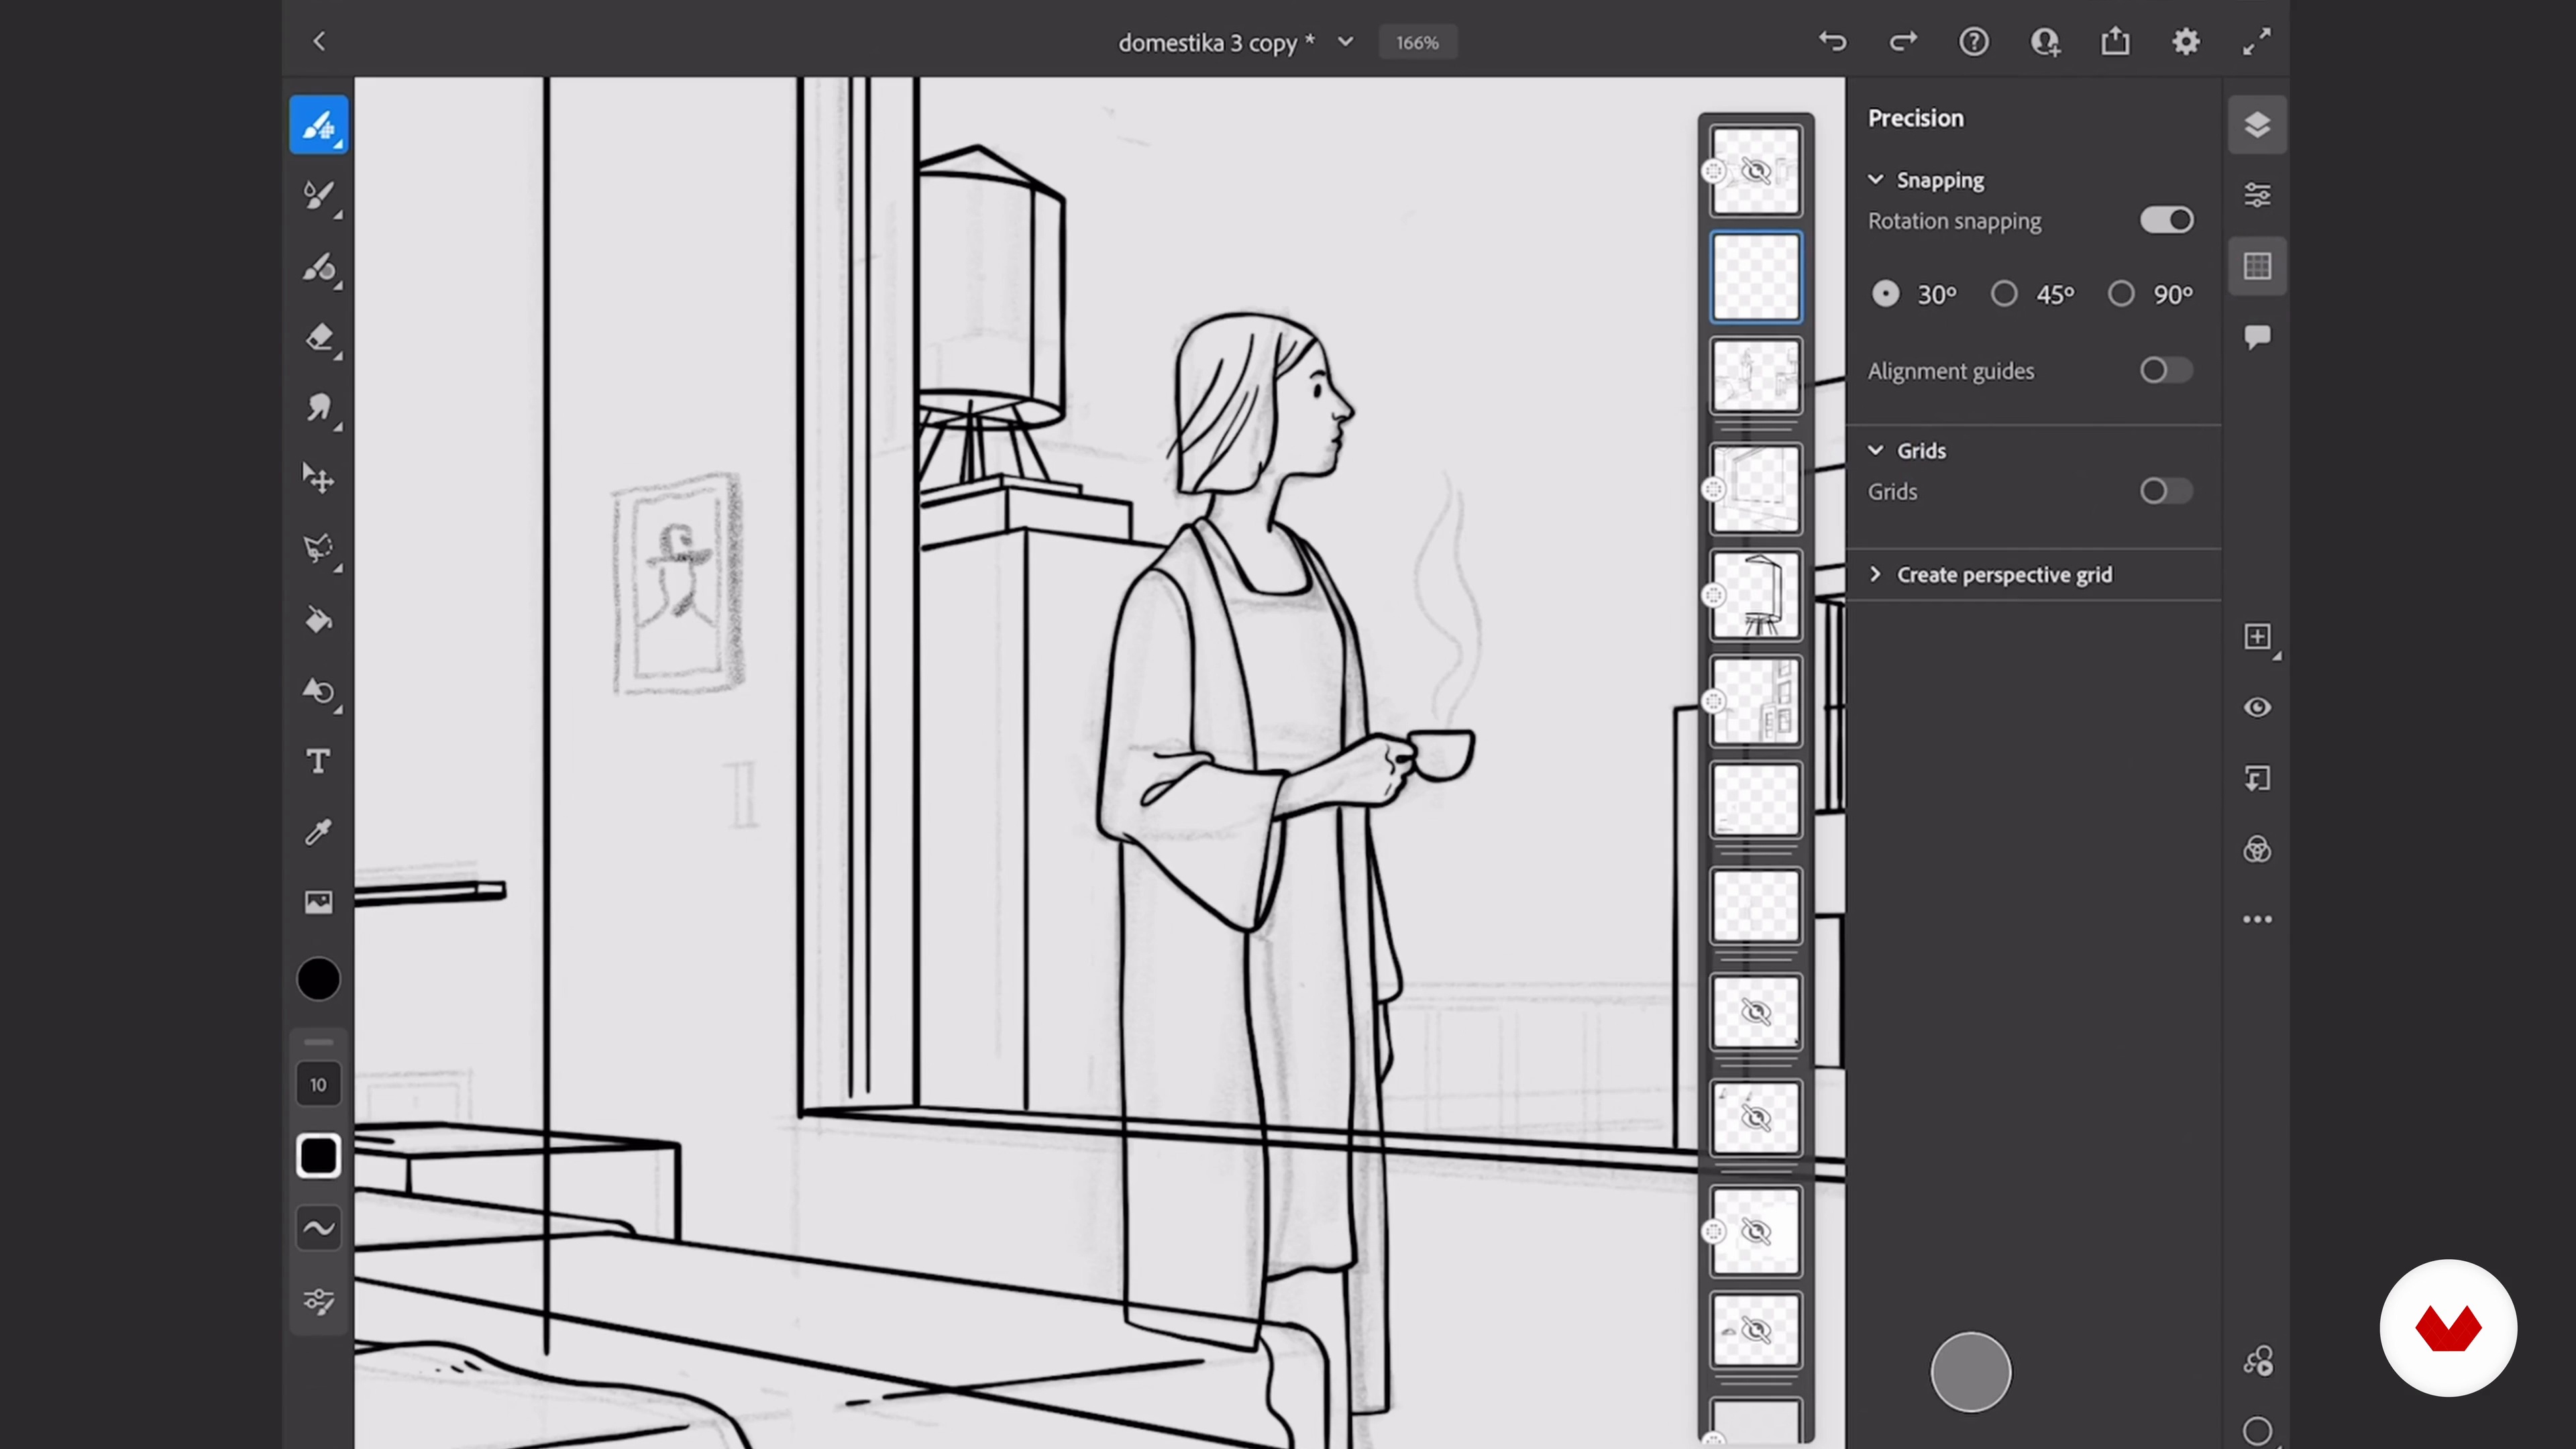
Task: Invite collaborators to the document
Action: [x=2045, y=41]
